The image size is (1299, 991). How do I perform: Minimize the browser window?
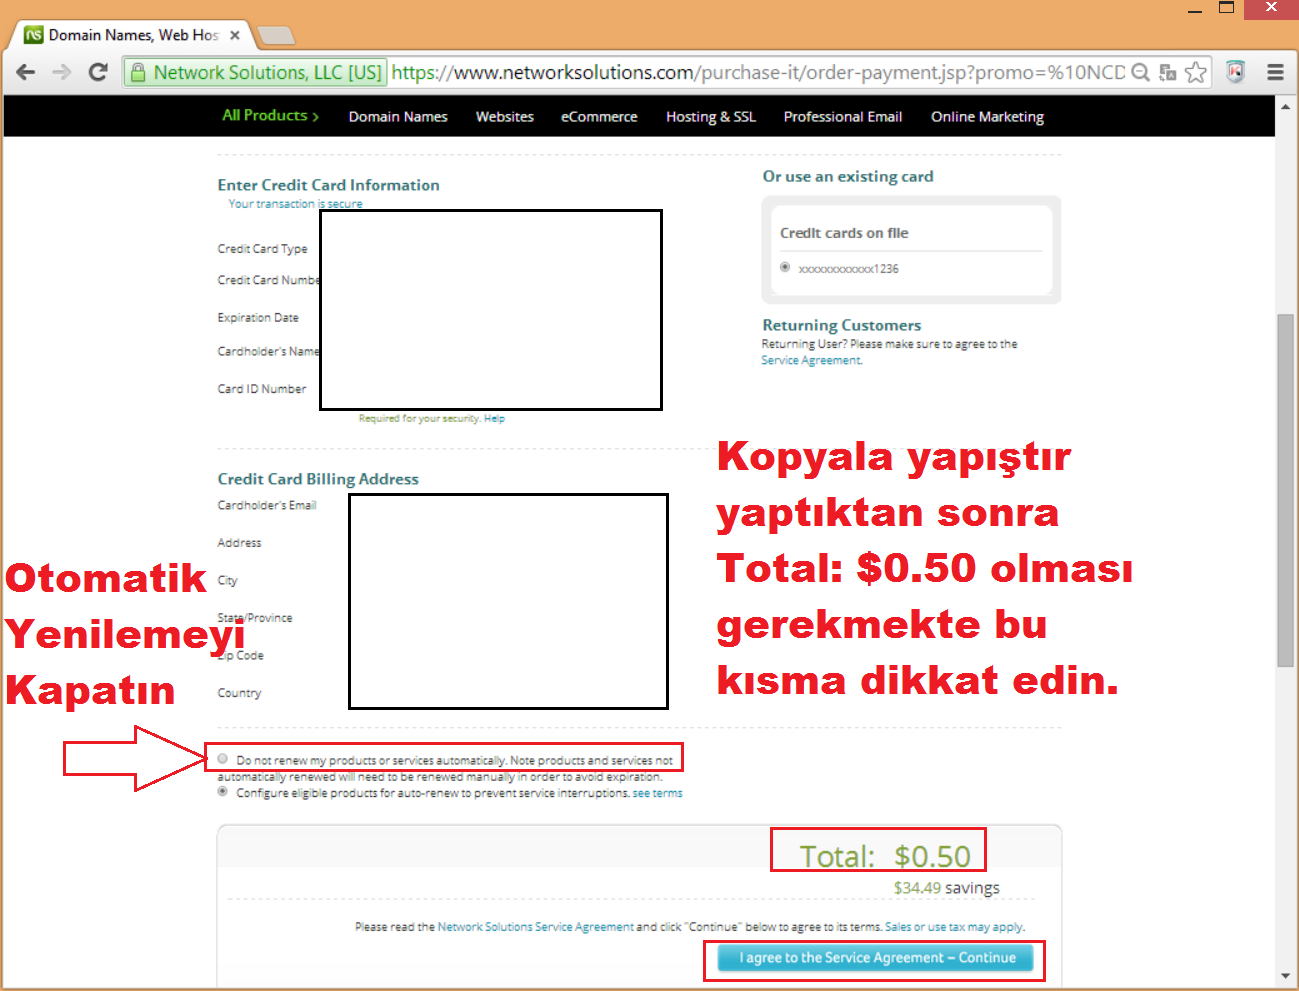[1195, 9]
